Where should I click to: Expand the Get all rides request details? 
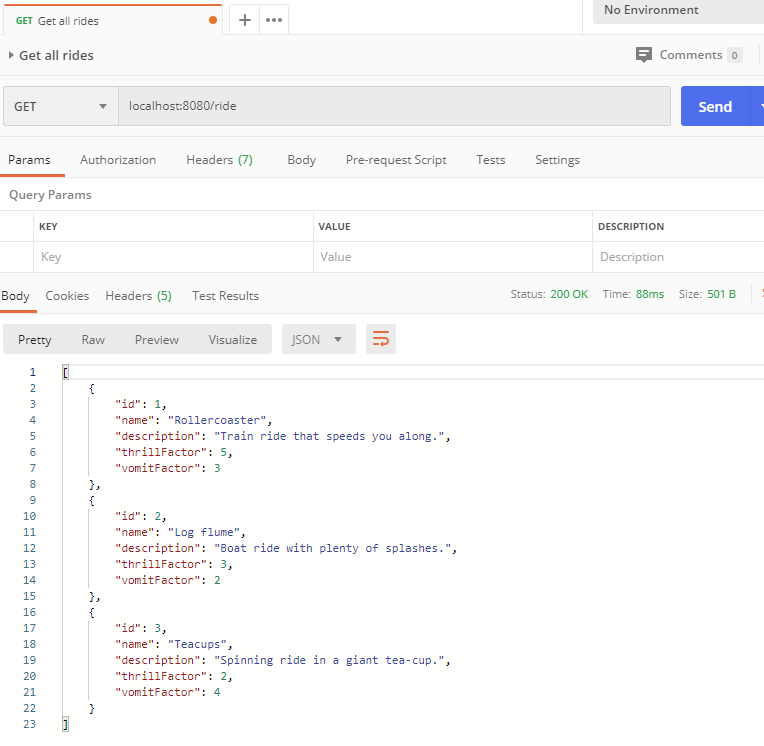(11, 56)
